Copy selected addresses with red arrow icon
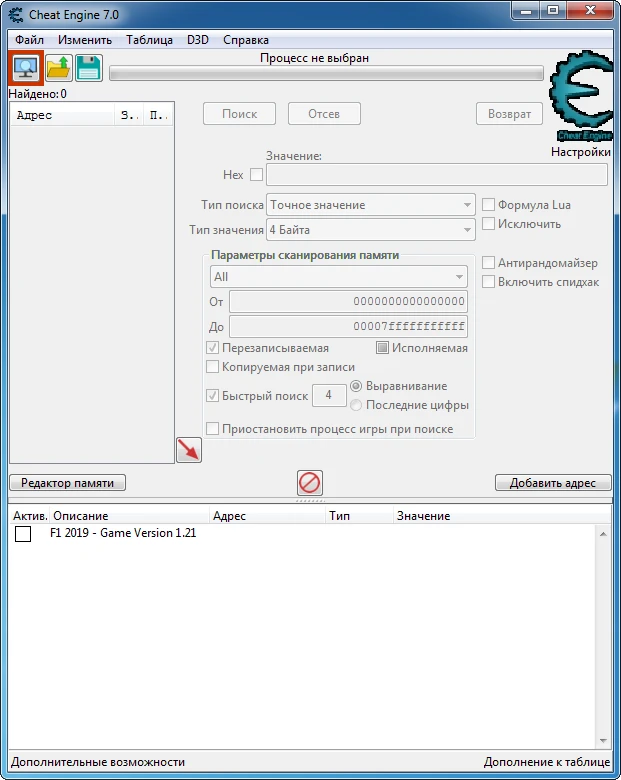Screen dimensions: 621x780 coord(189,450)
